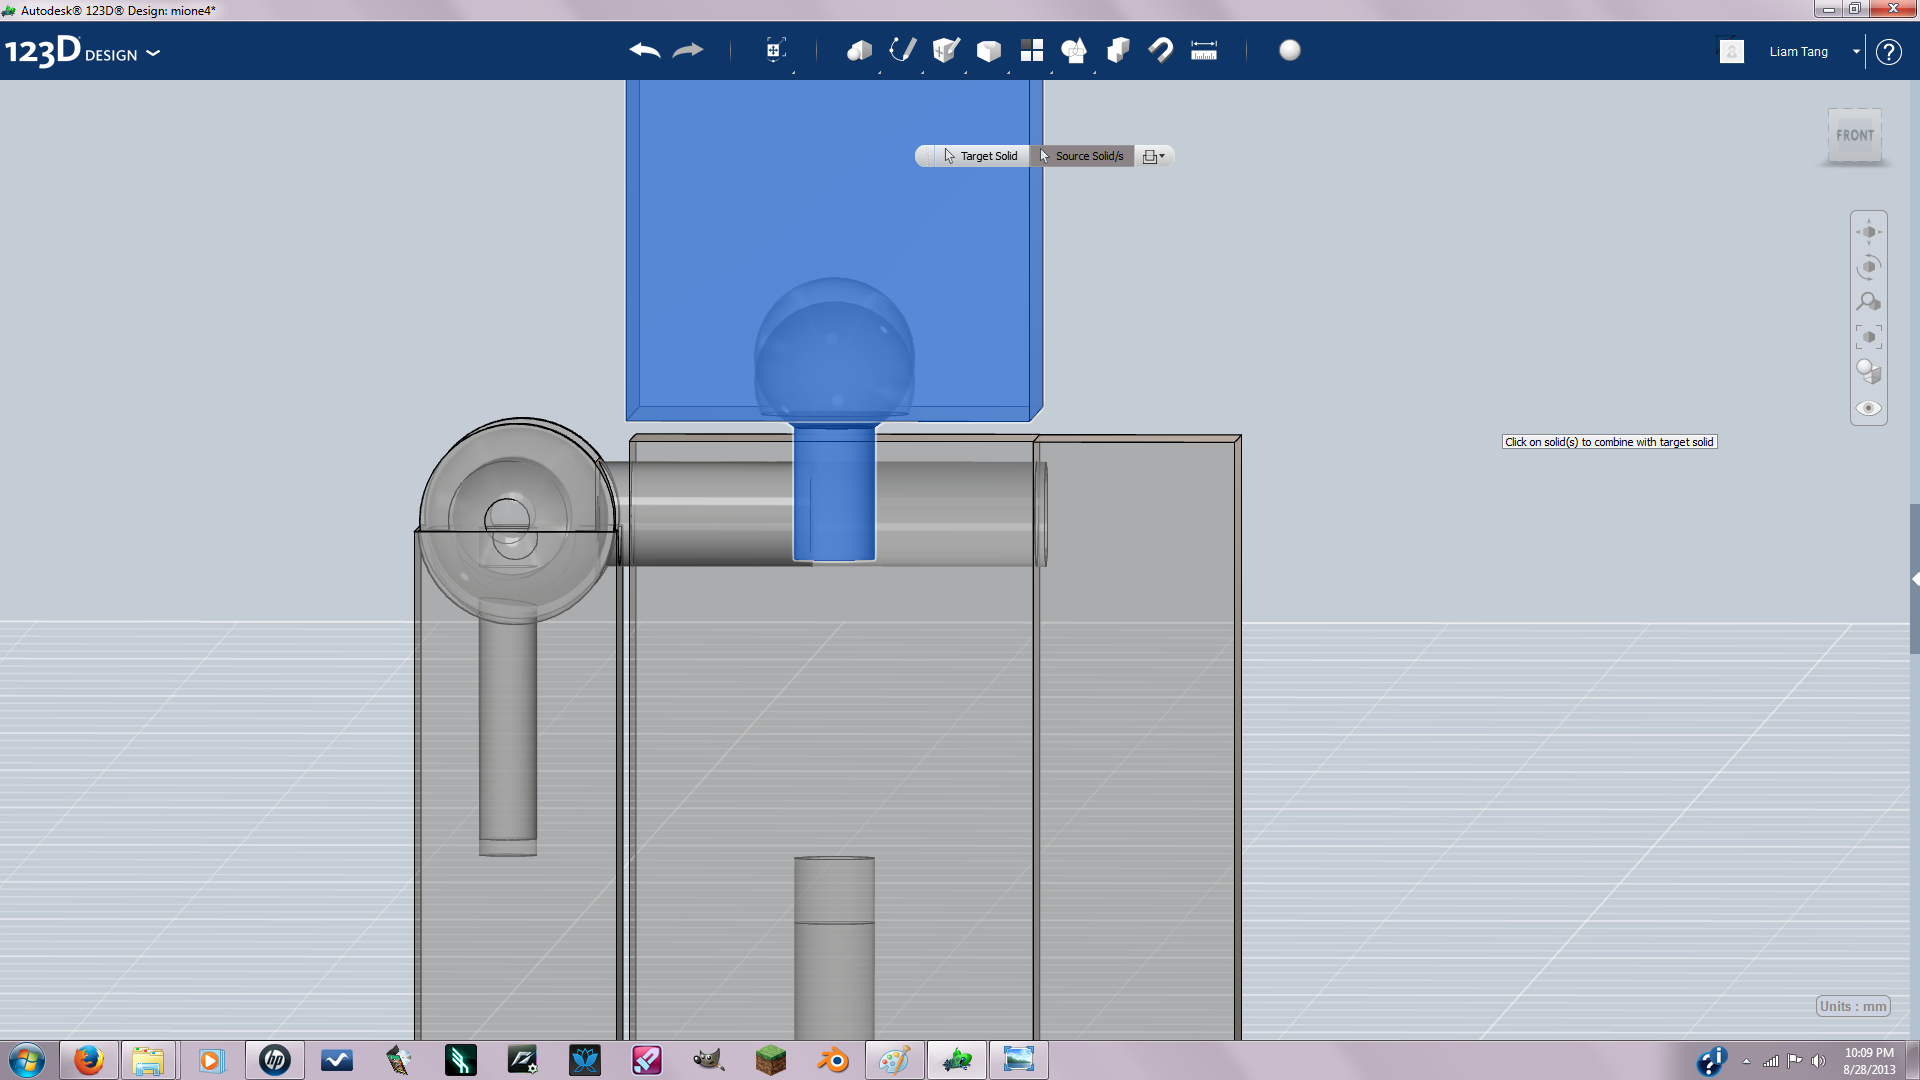Open the Modify tool menu
The image size is (1920, 1080).
click(988, 50)
